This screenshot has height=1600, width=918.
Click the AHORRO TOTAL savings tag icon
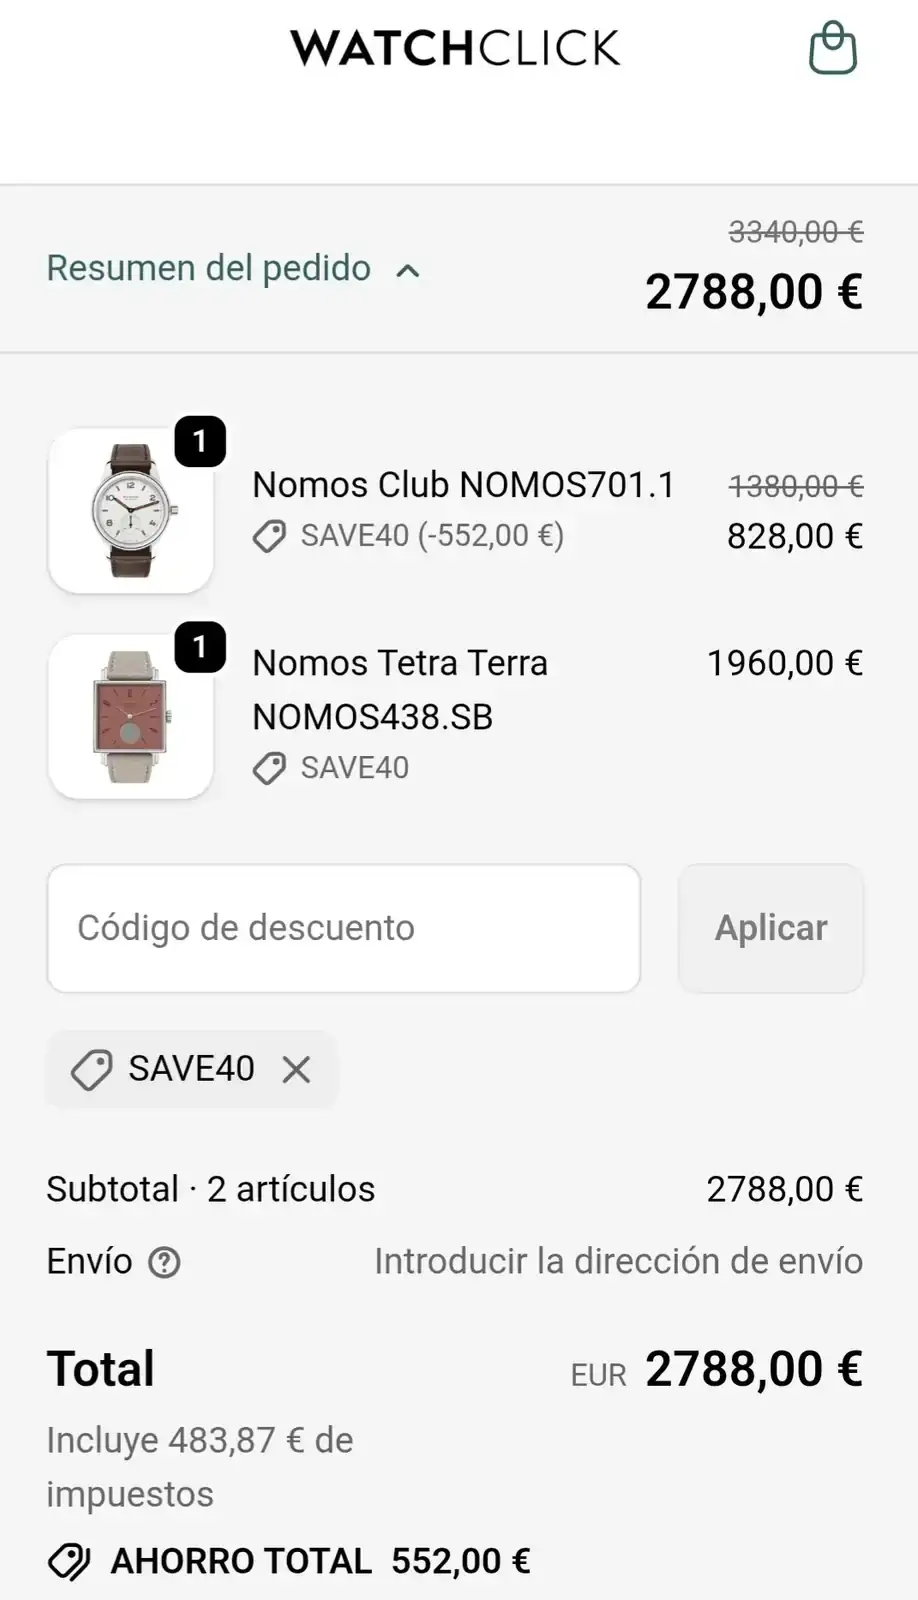coord(69,1561)
